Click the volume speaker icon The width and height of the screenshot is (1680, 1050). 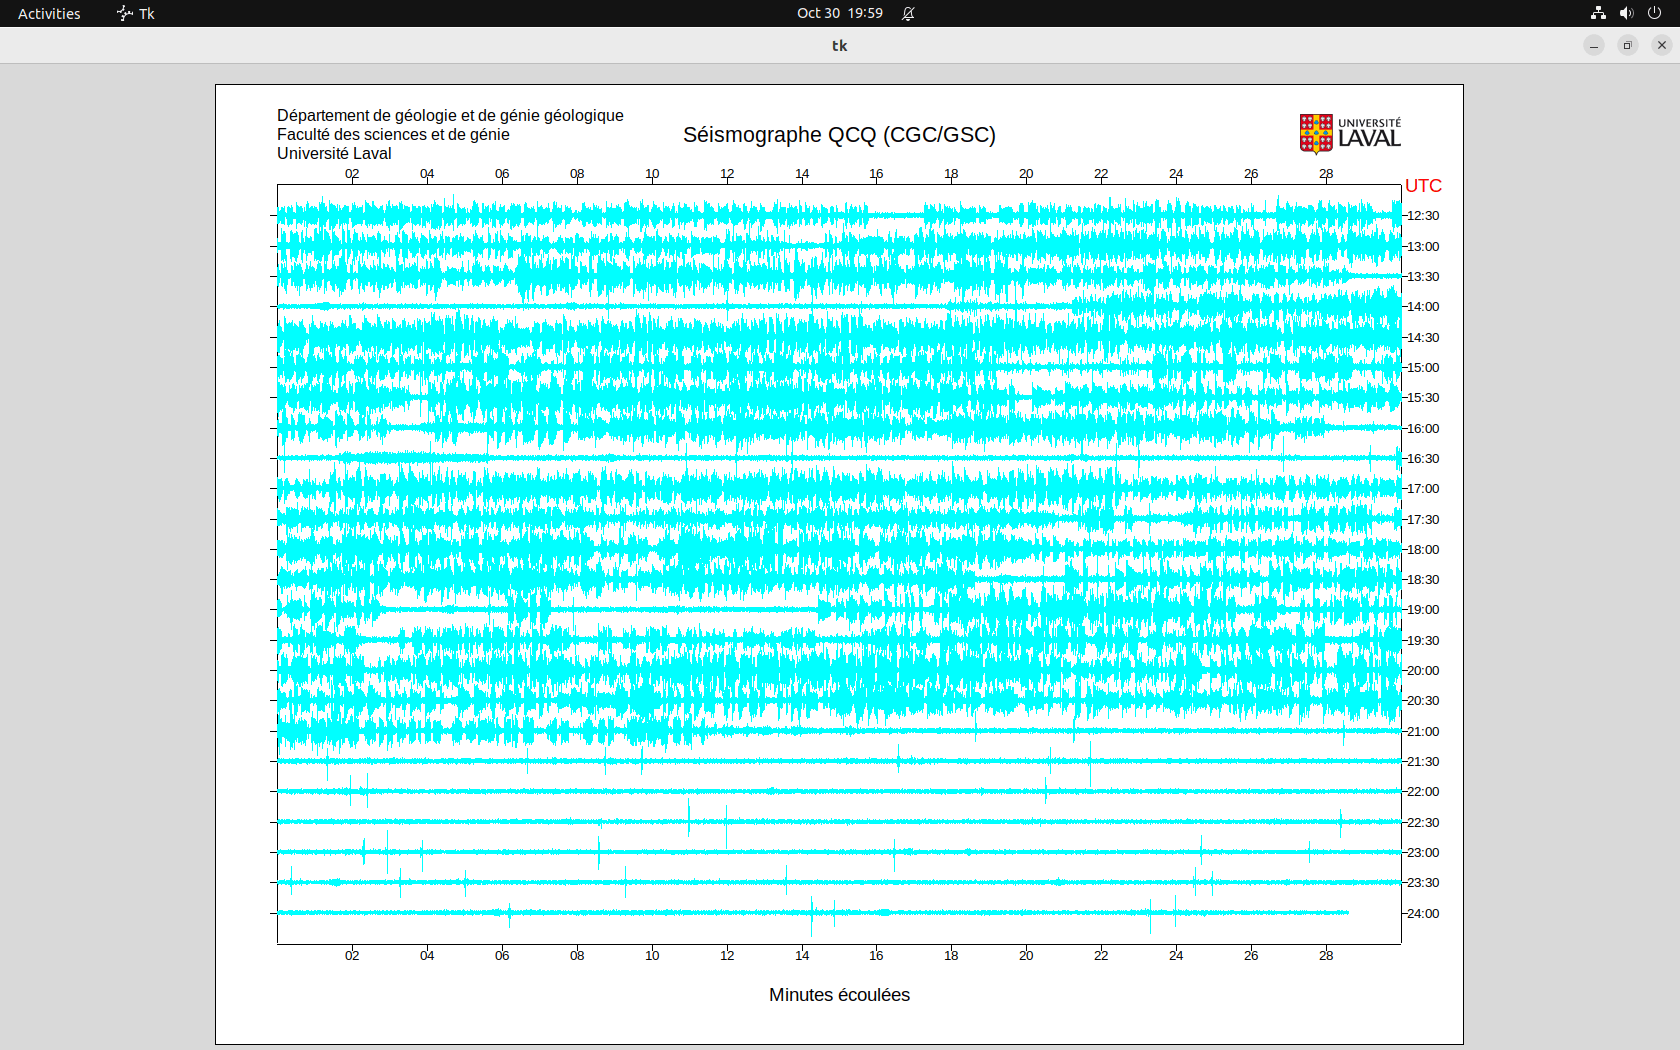[x=1626, y=13]
